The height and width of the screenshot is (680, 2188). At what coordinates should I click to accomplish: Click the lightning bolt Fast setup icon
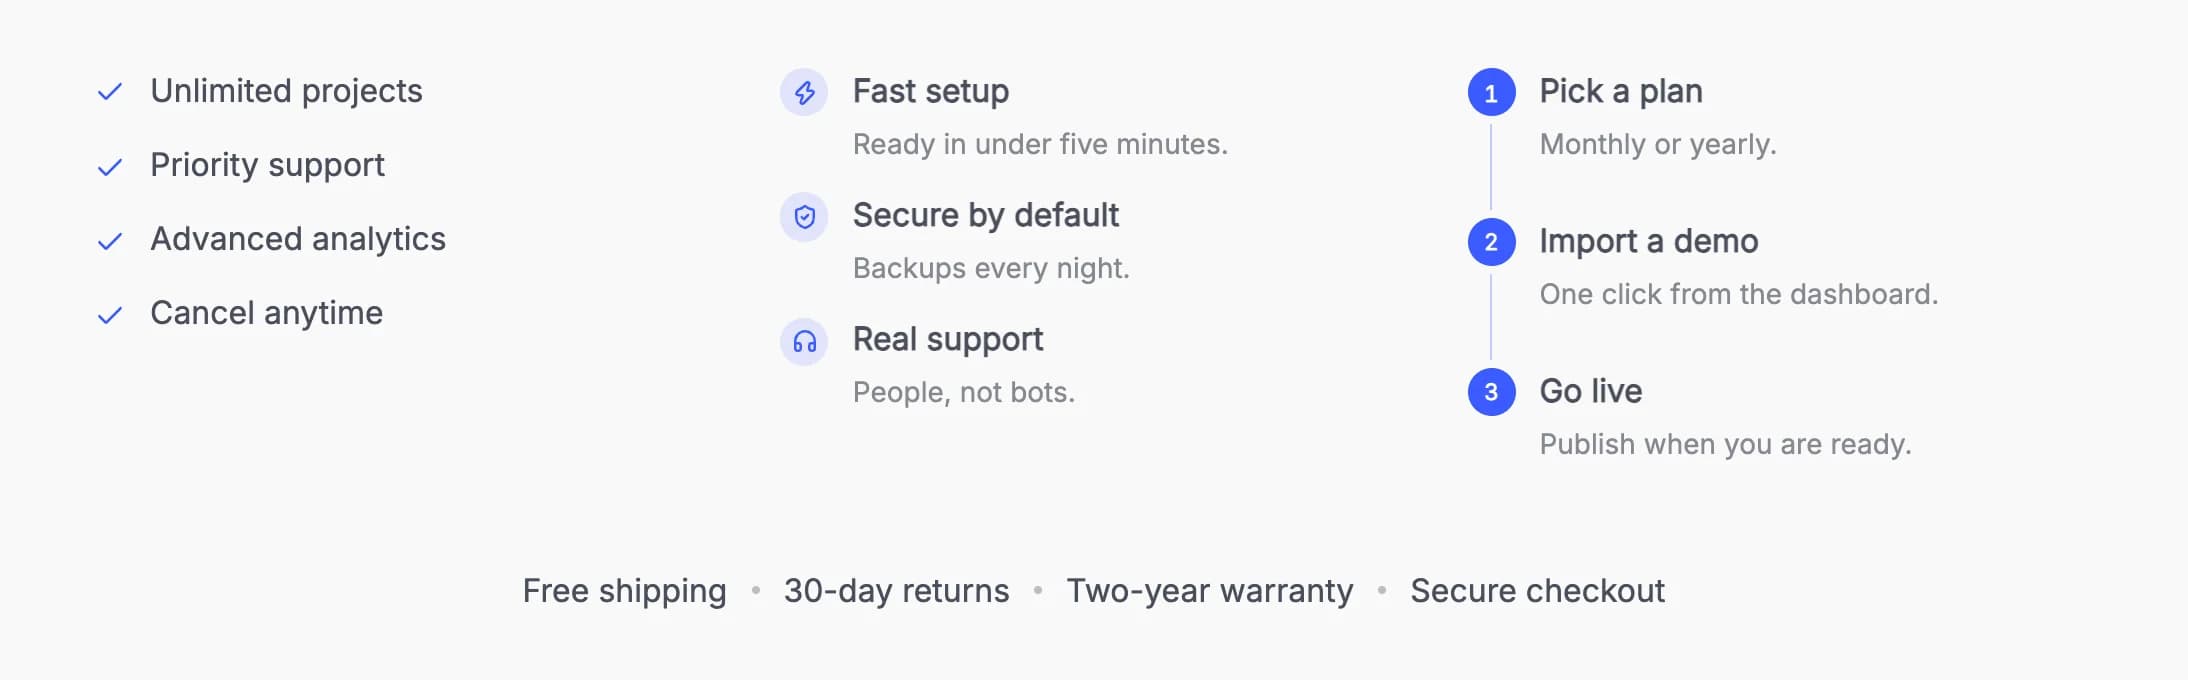coord(804,93)
